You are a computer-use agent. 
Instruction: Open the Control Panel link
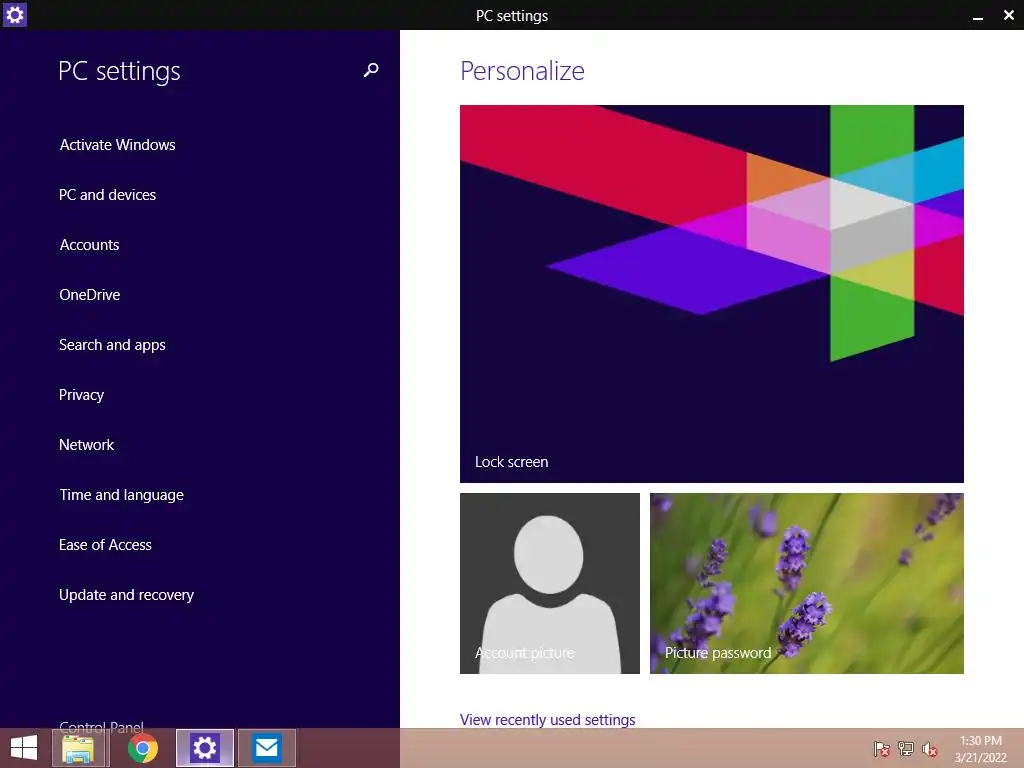click(x=101, y=727)
